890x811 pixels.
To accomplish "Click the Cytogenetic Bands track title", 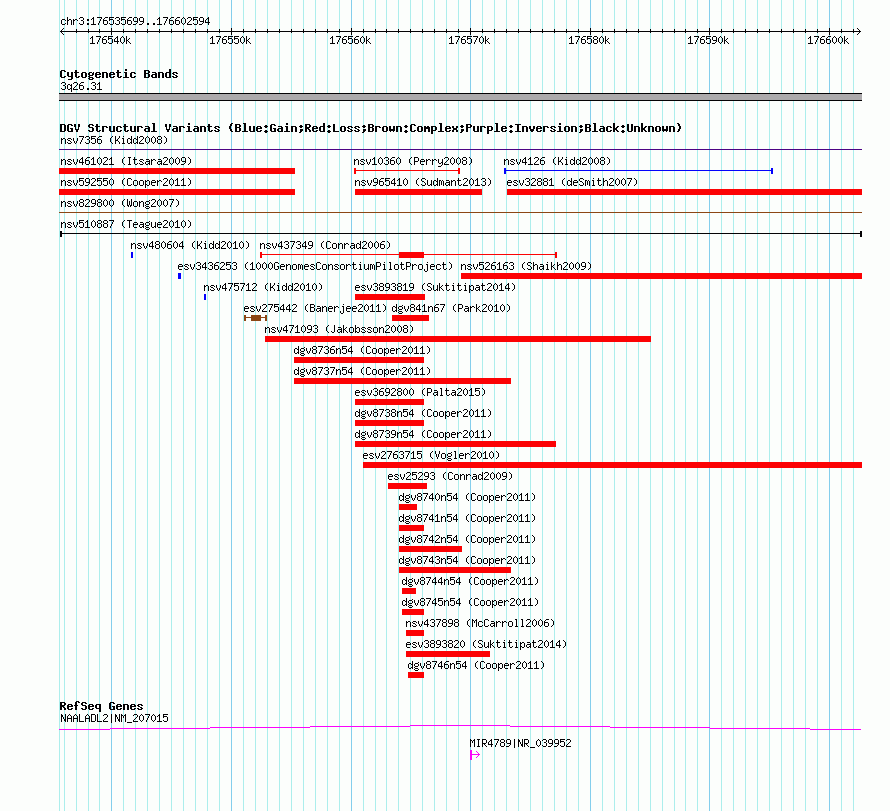I will point(119,74).
